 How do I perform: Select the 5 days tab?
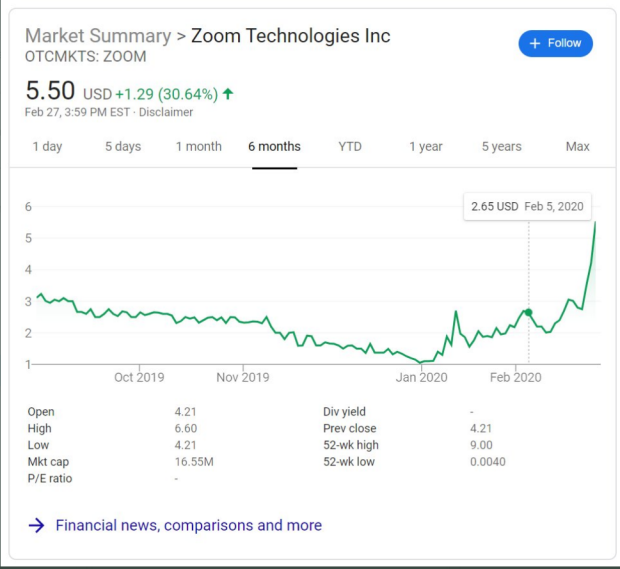pos(123,146)
